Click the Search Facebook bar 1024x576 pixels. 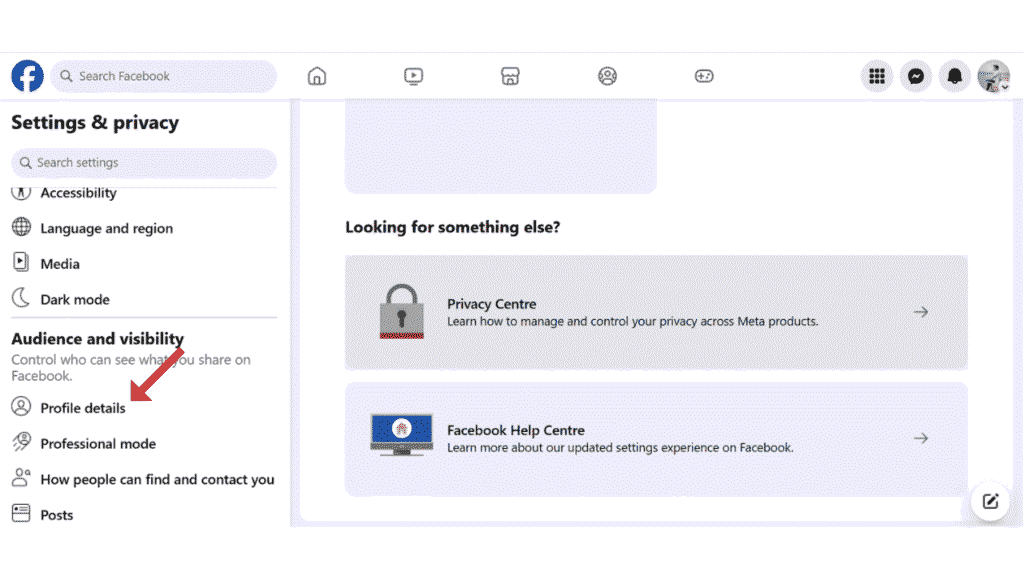(163, 75)
